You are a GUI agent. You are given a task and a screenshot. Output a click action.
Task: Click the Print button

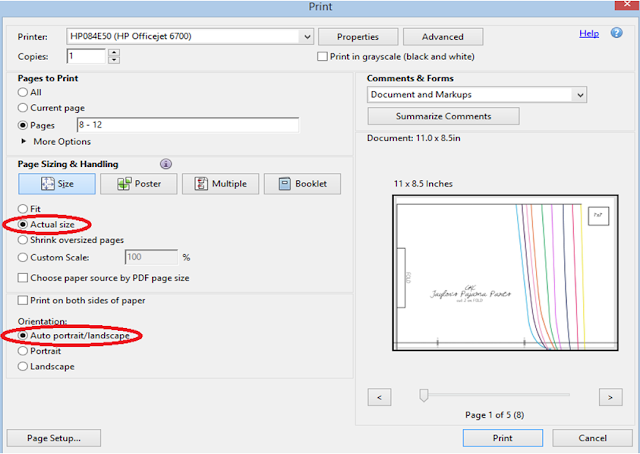point(503,438)
